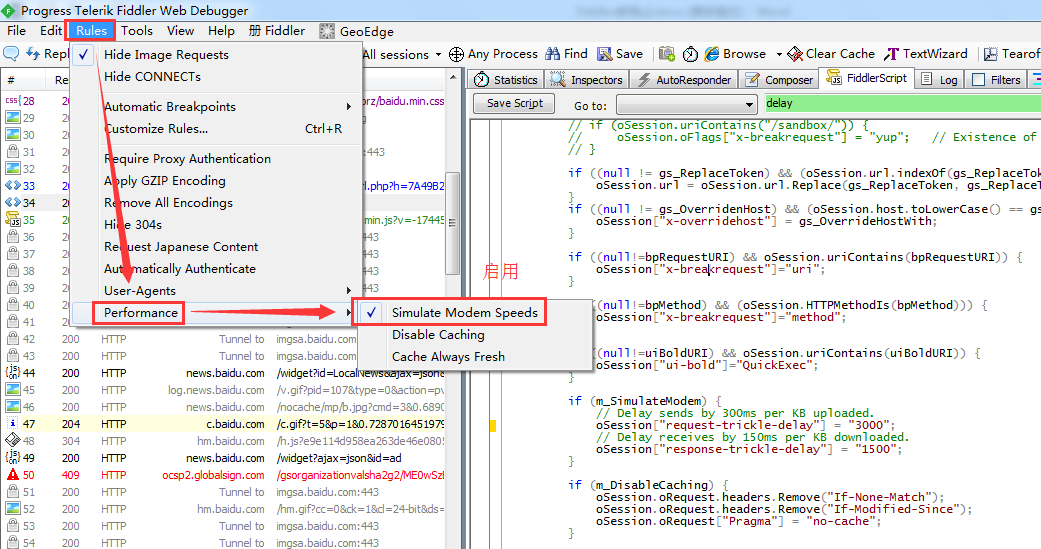The height and width of the screenshot is (549, 1041).
Task: Click the lock icon on session 51
Action: [13, 492]
